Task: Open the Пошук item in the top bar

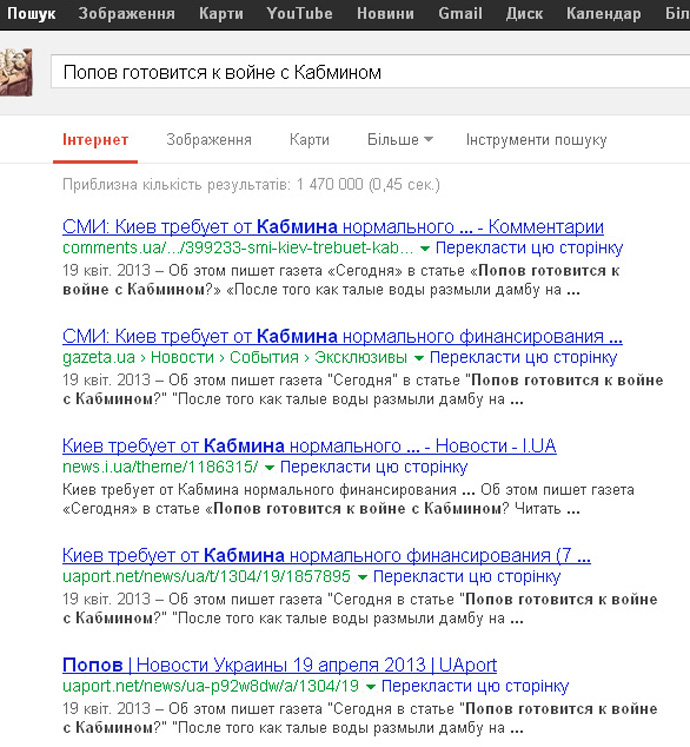Action: coord(31,13)
